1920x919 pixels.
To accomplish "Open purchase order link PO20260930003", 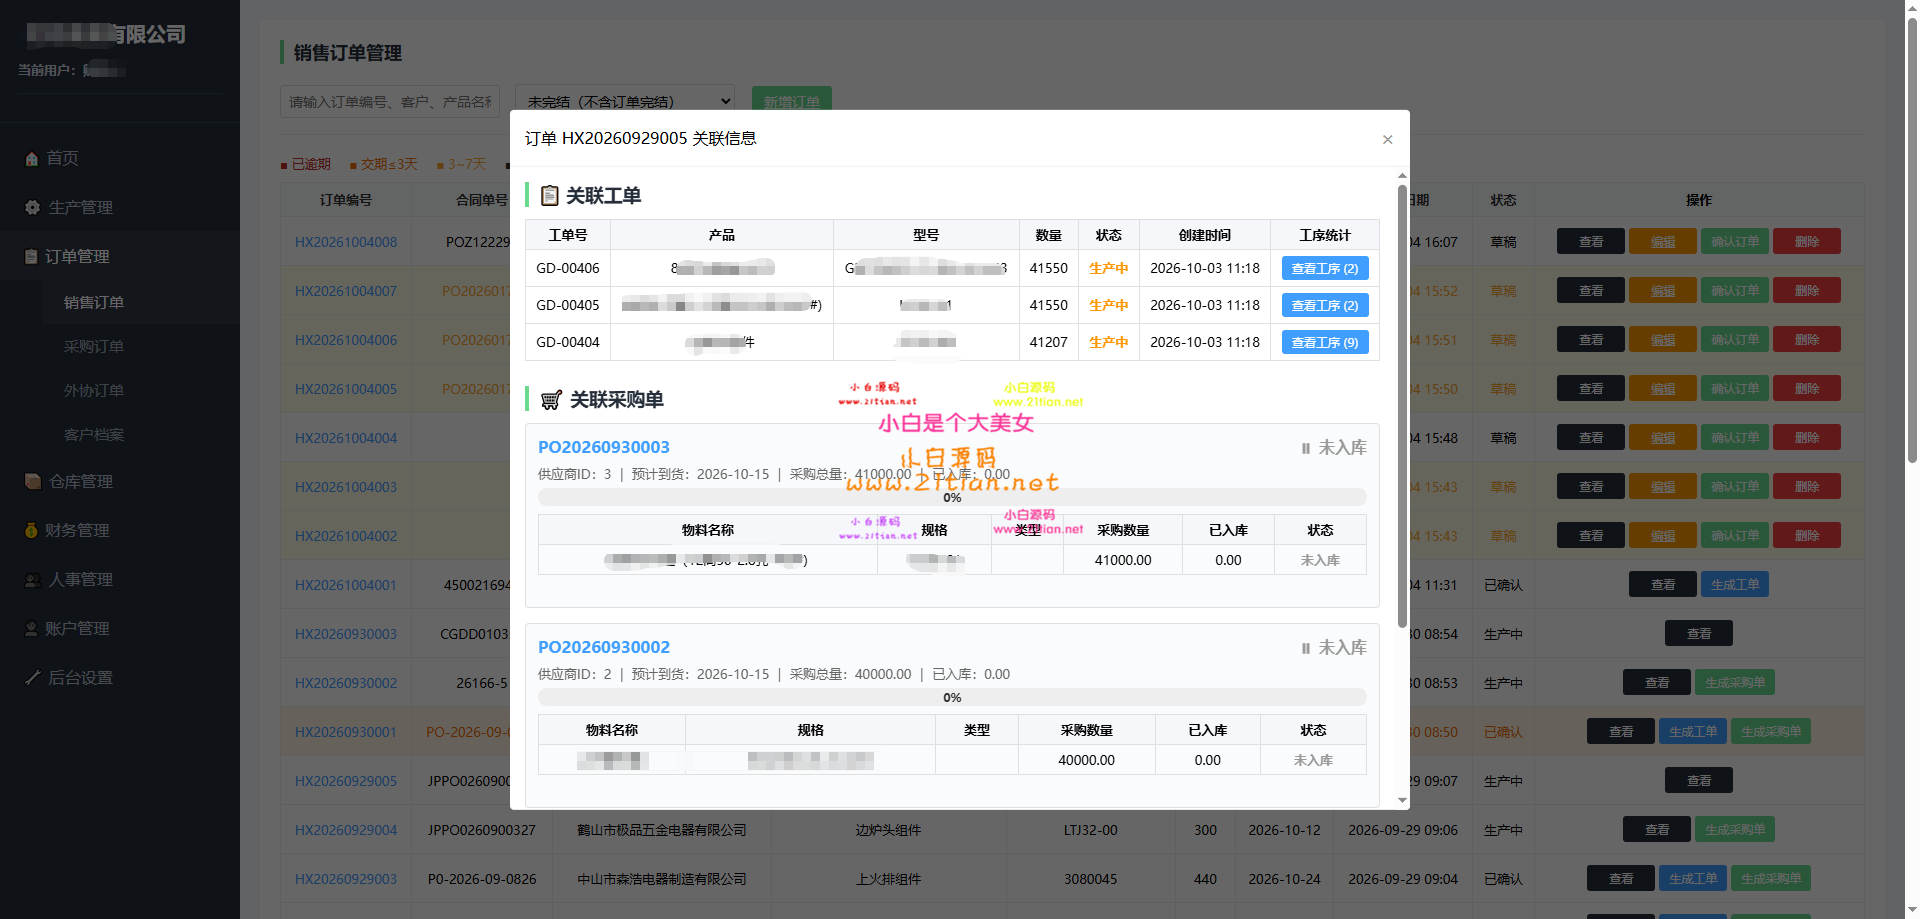I will tap(604, 447).
